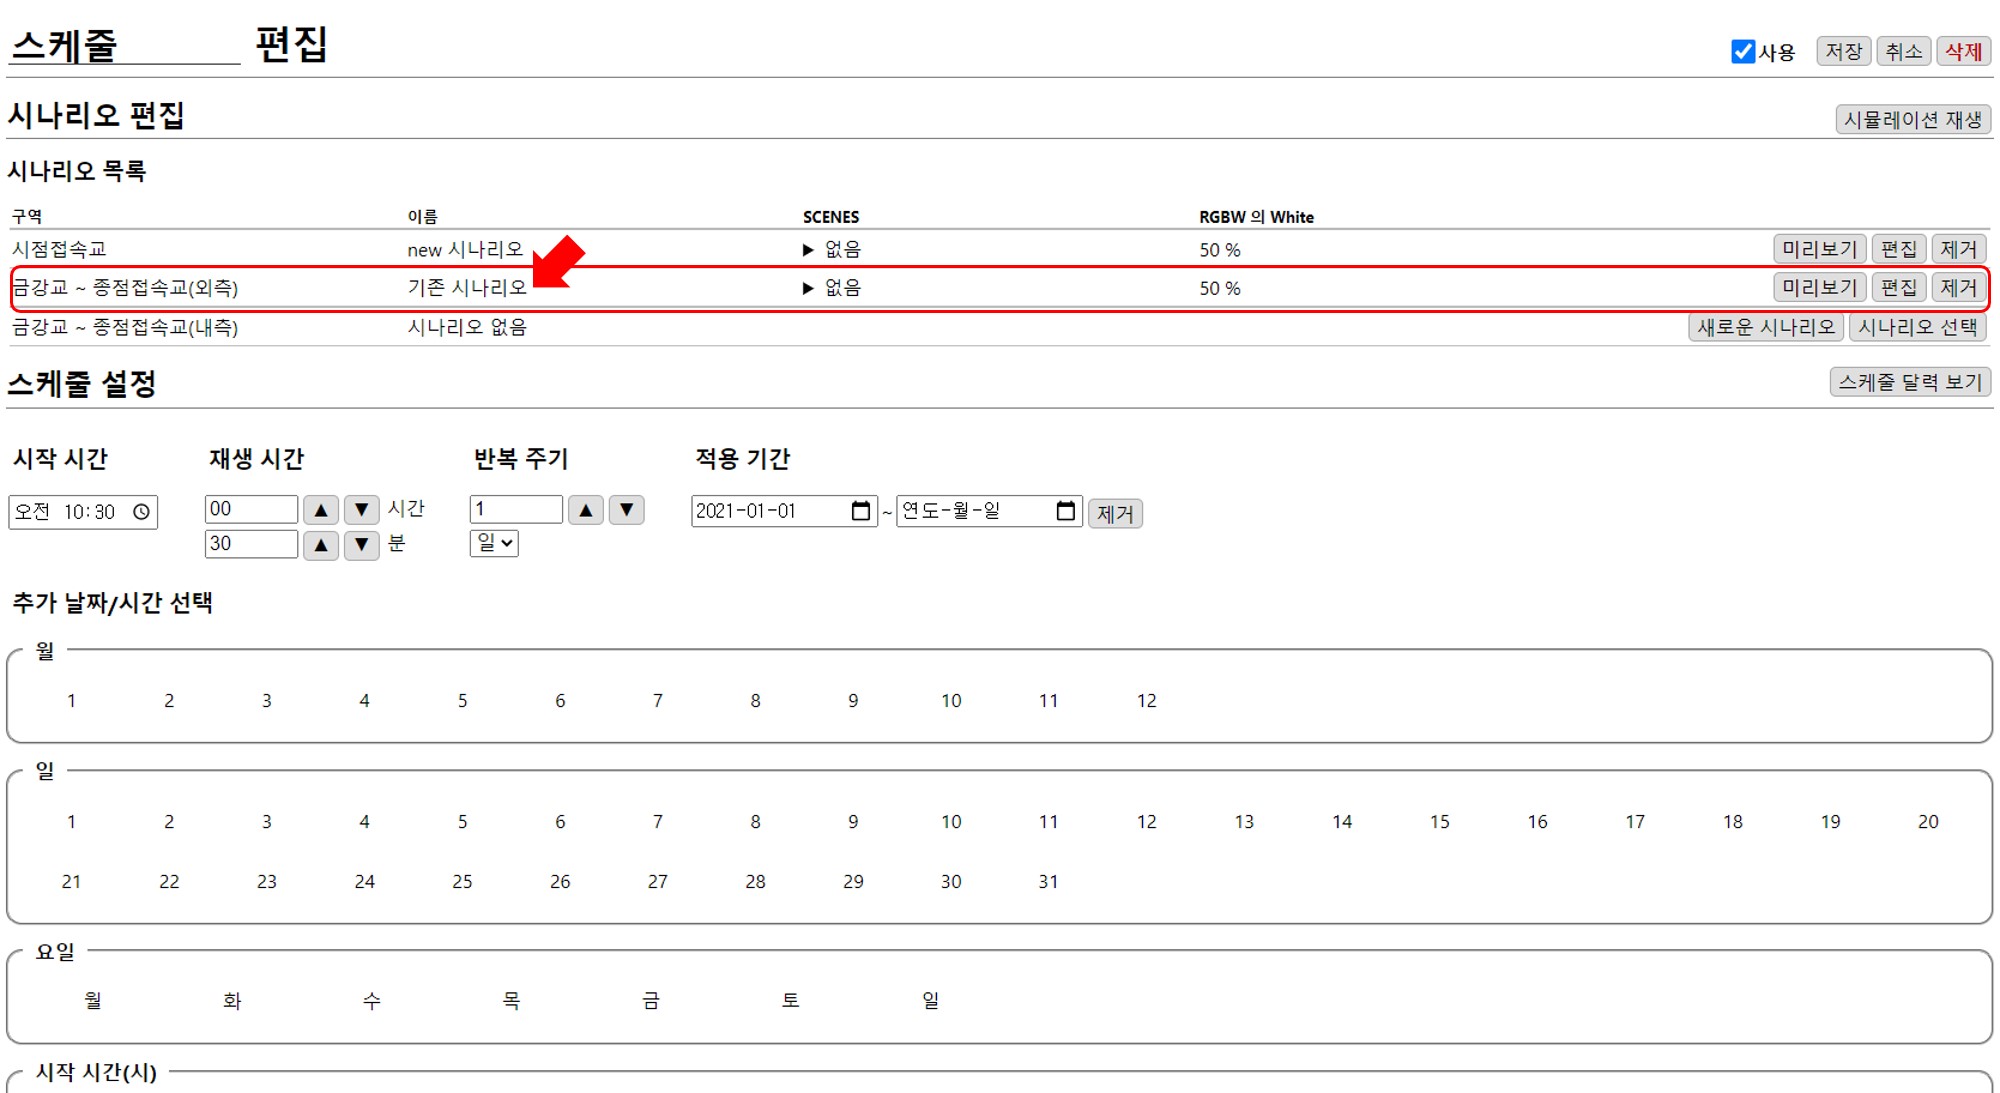Click the 재생 시간 hours input field
Image resolution: width=2000 pixels, height=1093 pixels.
[x=251, y=509]
